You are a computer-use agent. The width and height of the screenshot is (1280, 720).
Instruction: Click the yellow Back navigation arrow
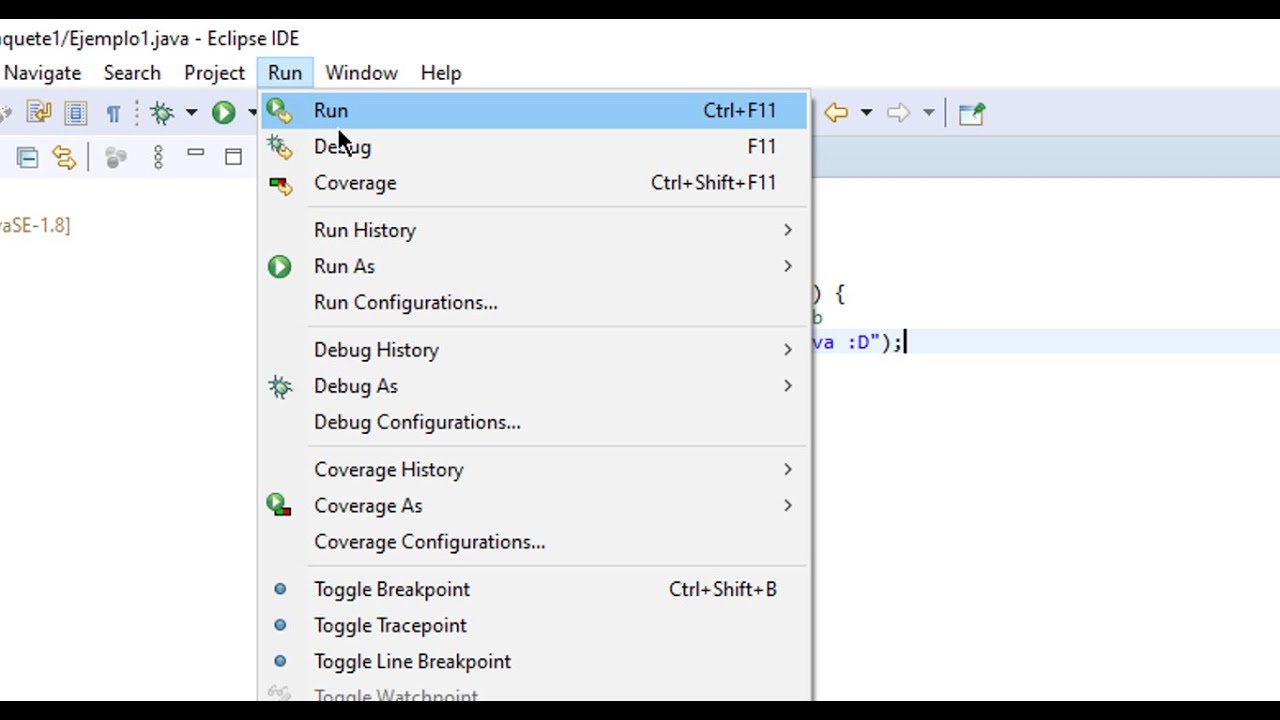836,113
